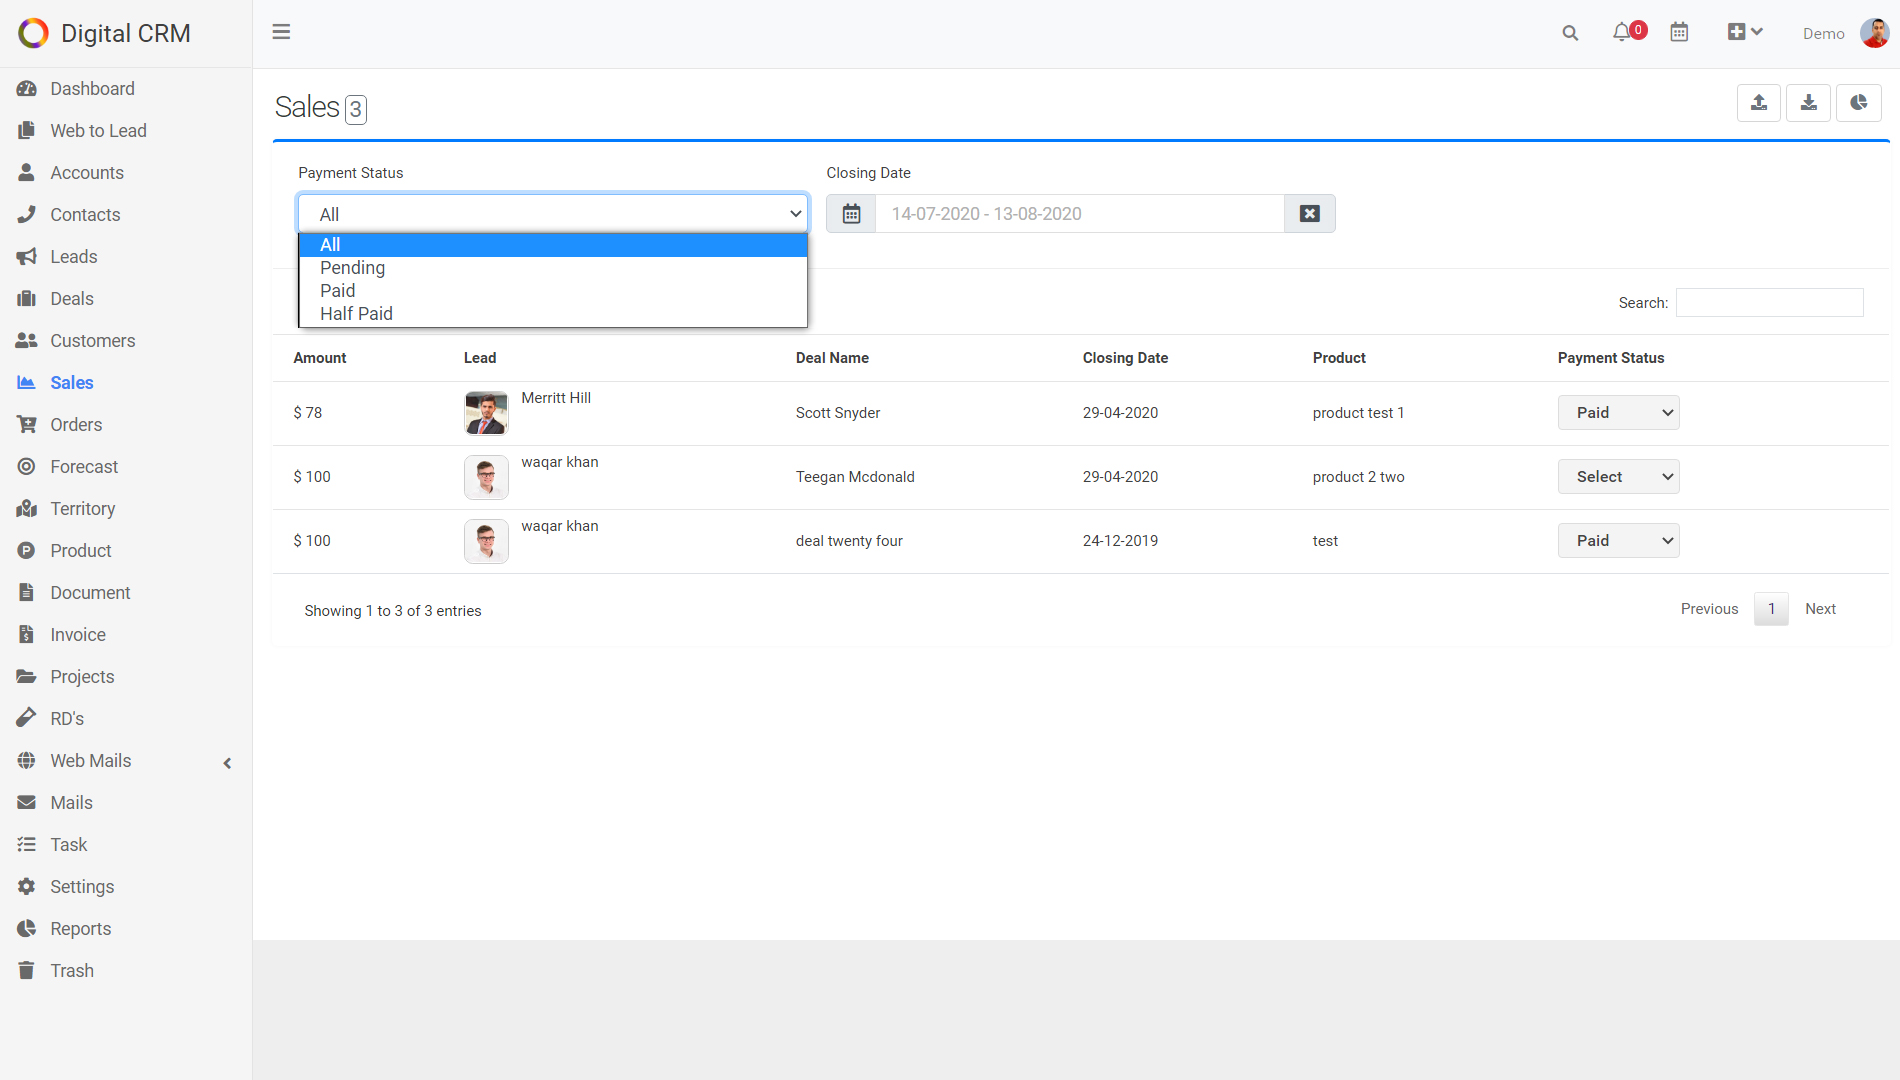
Task: Click the upload icon button on Sales
Action: pos(1758,103)
